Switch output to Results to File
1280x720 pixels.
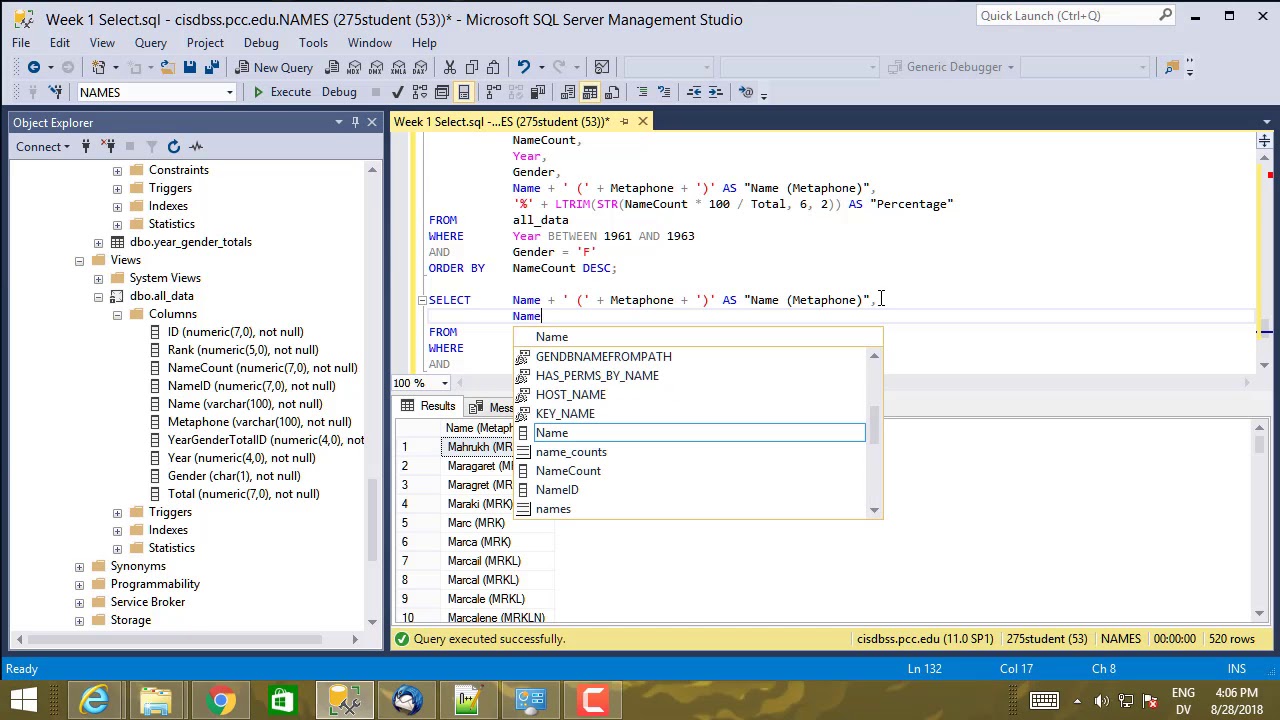[611, 92]
